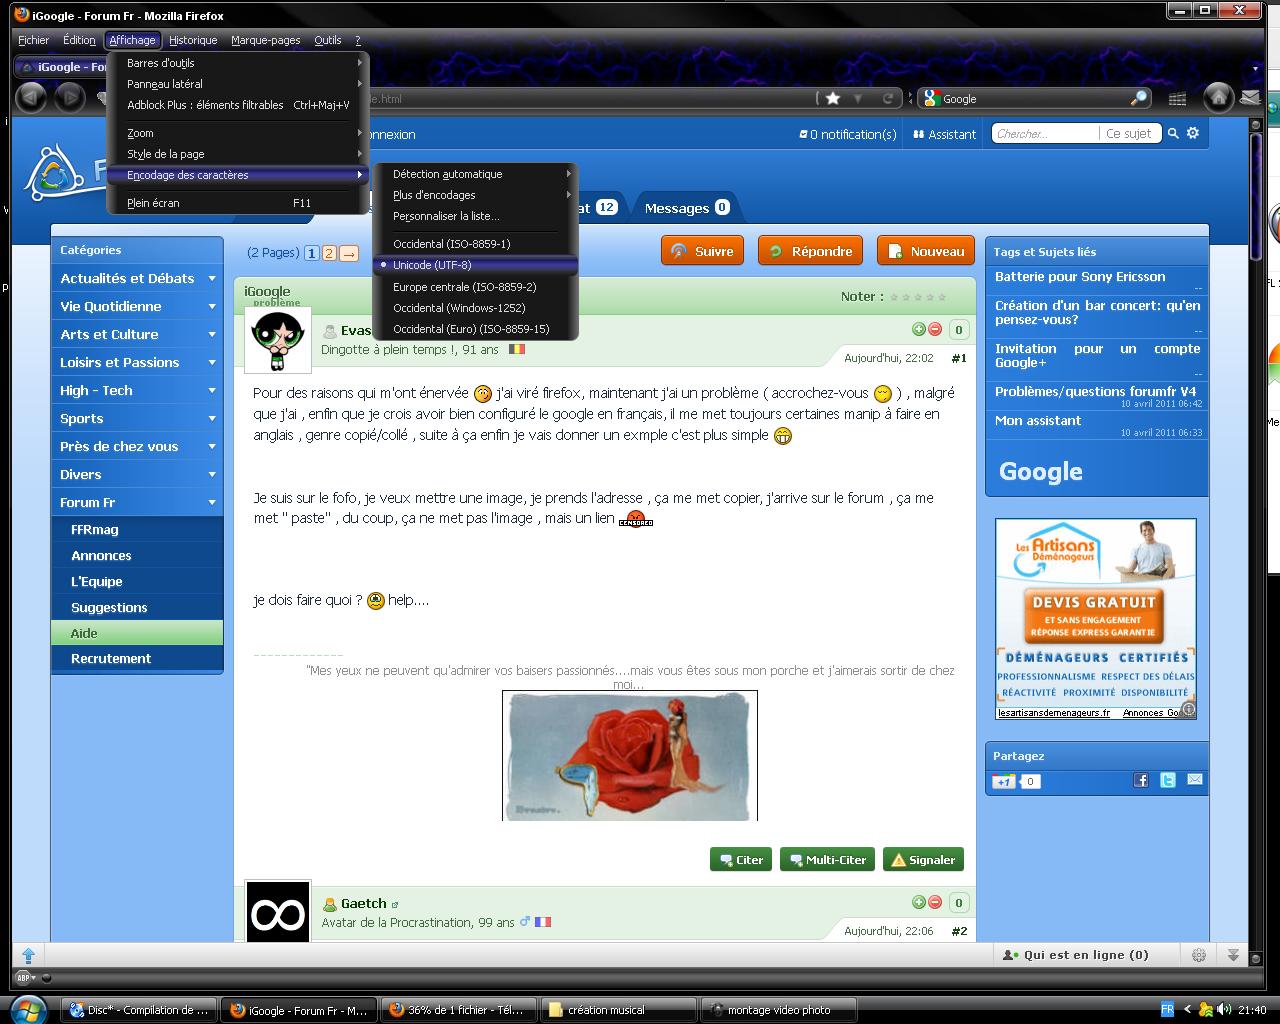Click the grid icon beside the home button
The height and width of the screenshot is (1024, 1280).
[x=1177, y=98]
